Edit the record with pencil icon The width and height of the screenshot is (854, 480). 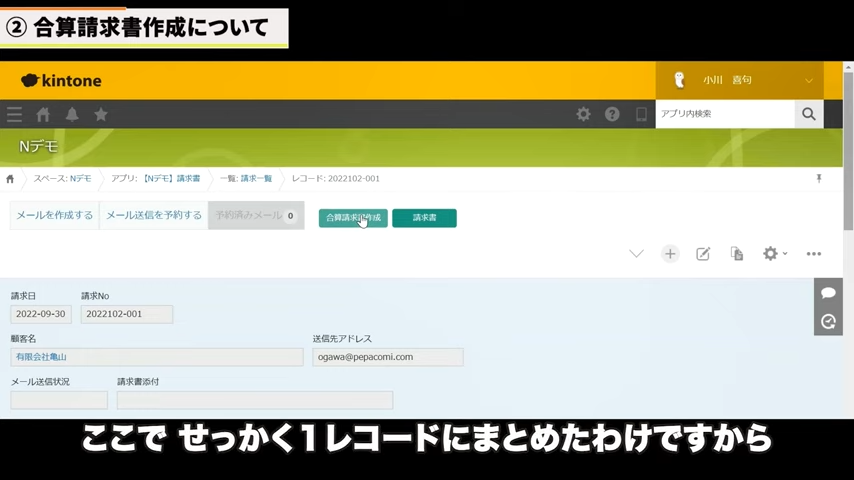[703, 254]
